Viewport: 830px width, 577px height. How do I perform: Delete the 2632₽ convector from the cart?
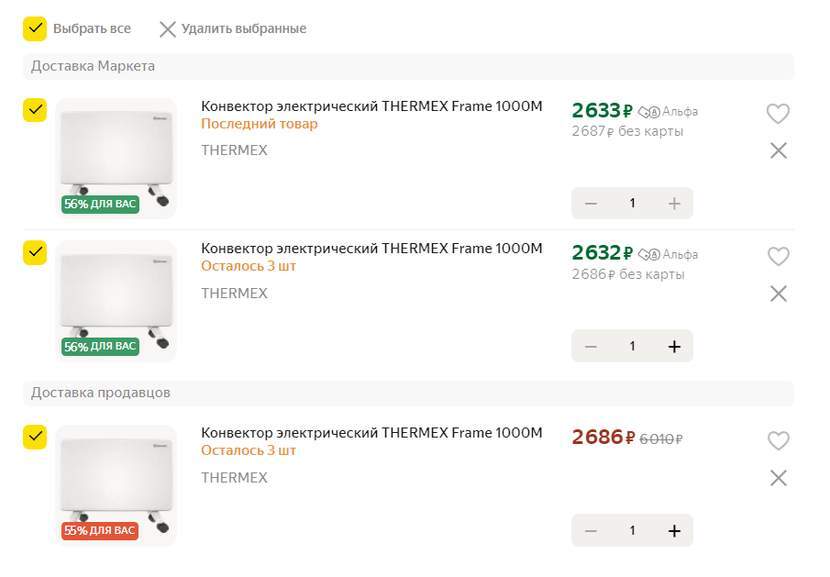pyautogui.click(x=778, y=294)
